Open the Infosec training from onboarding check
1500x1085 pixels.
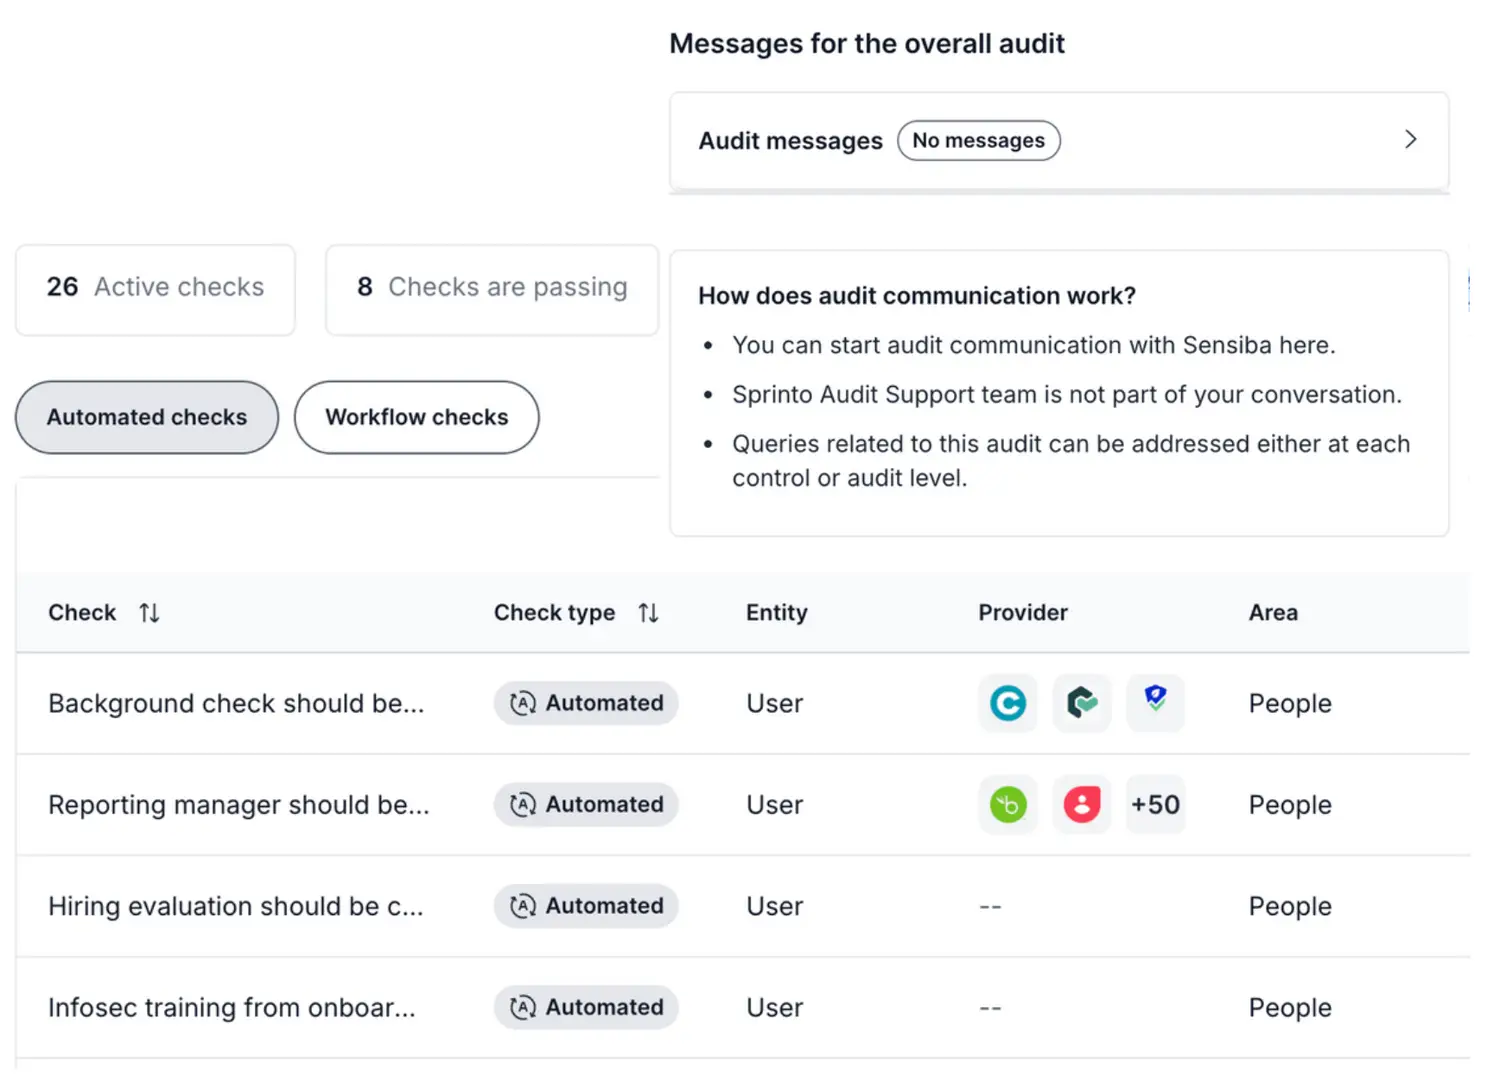(232, 1007)
